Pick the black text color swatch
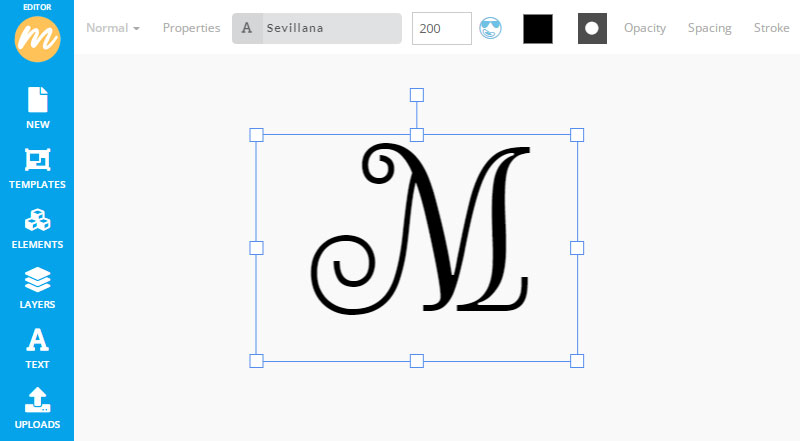 pyautogui.click(x=538, y=29)
